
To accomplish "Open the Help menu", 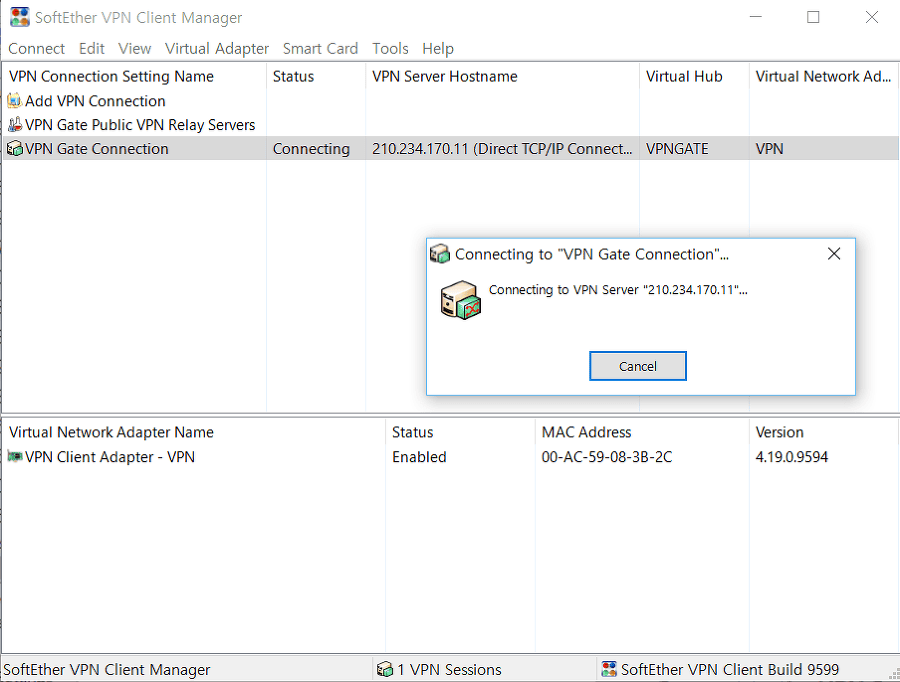I will pyautogui.click(x=438, y=49).
